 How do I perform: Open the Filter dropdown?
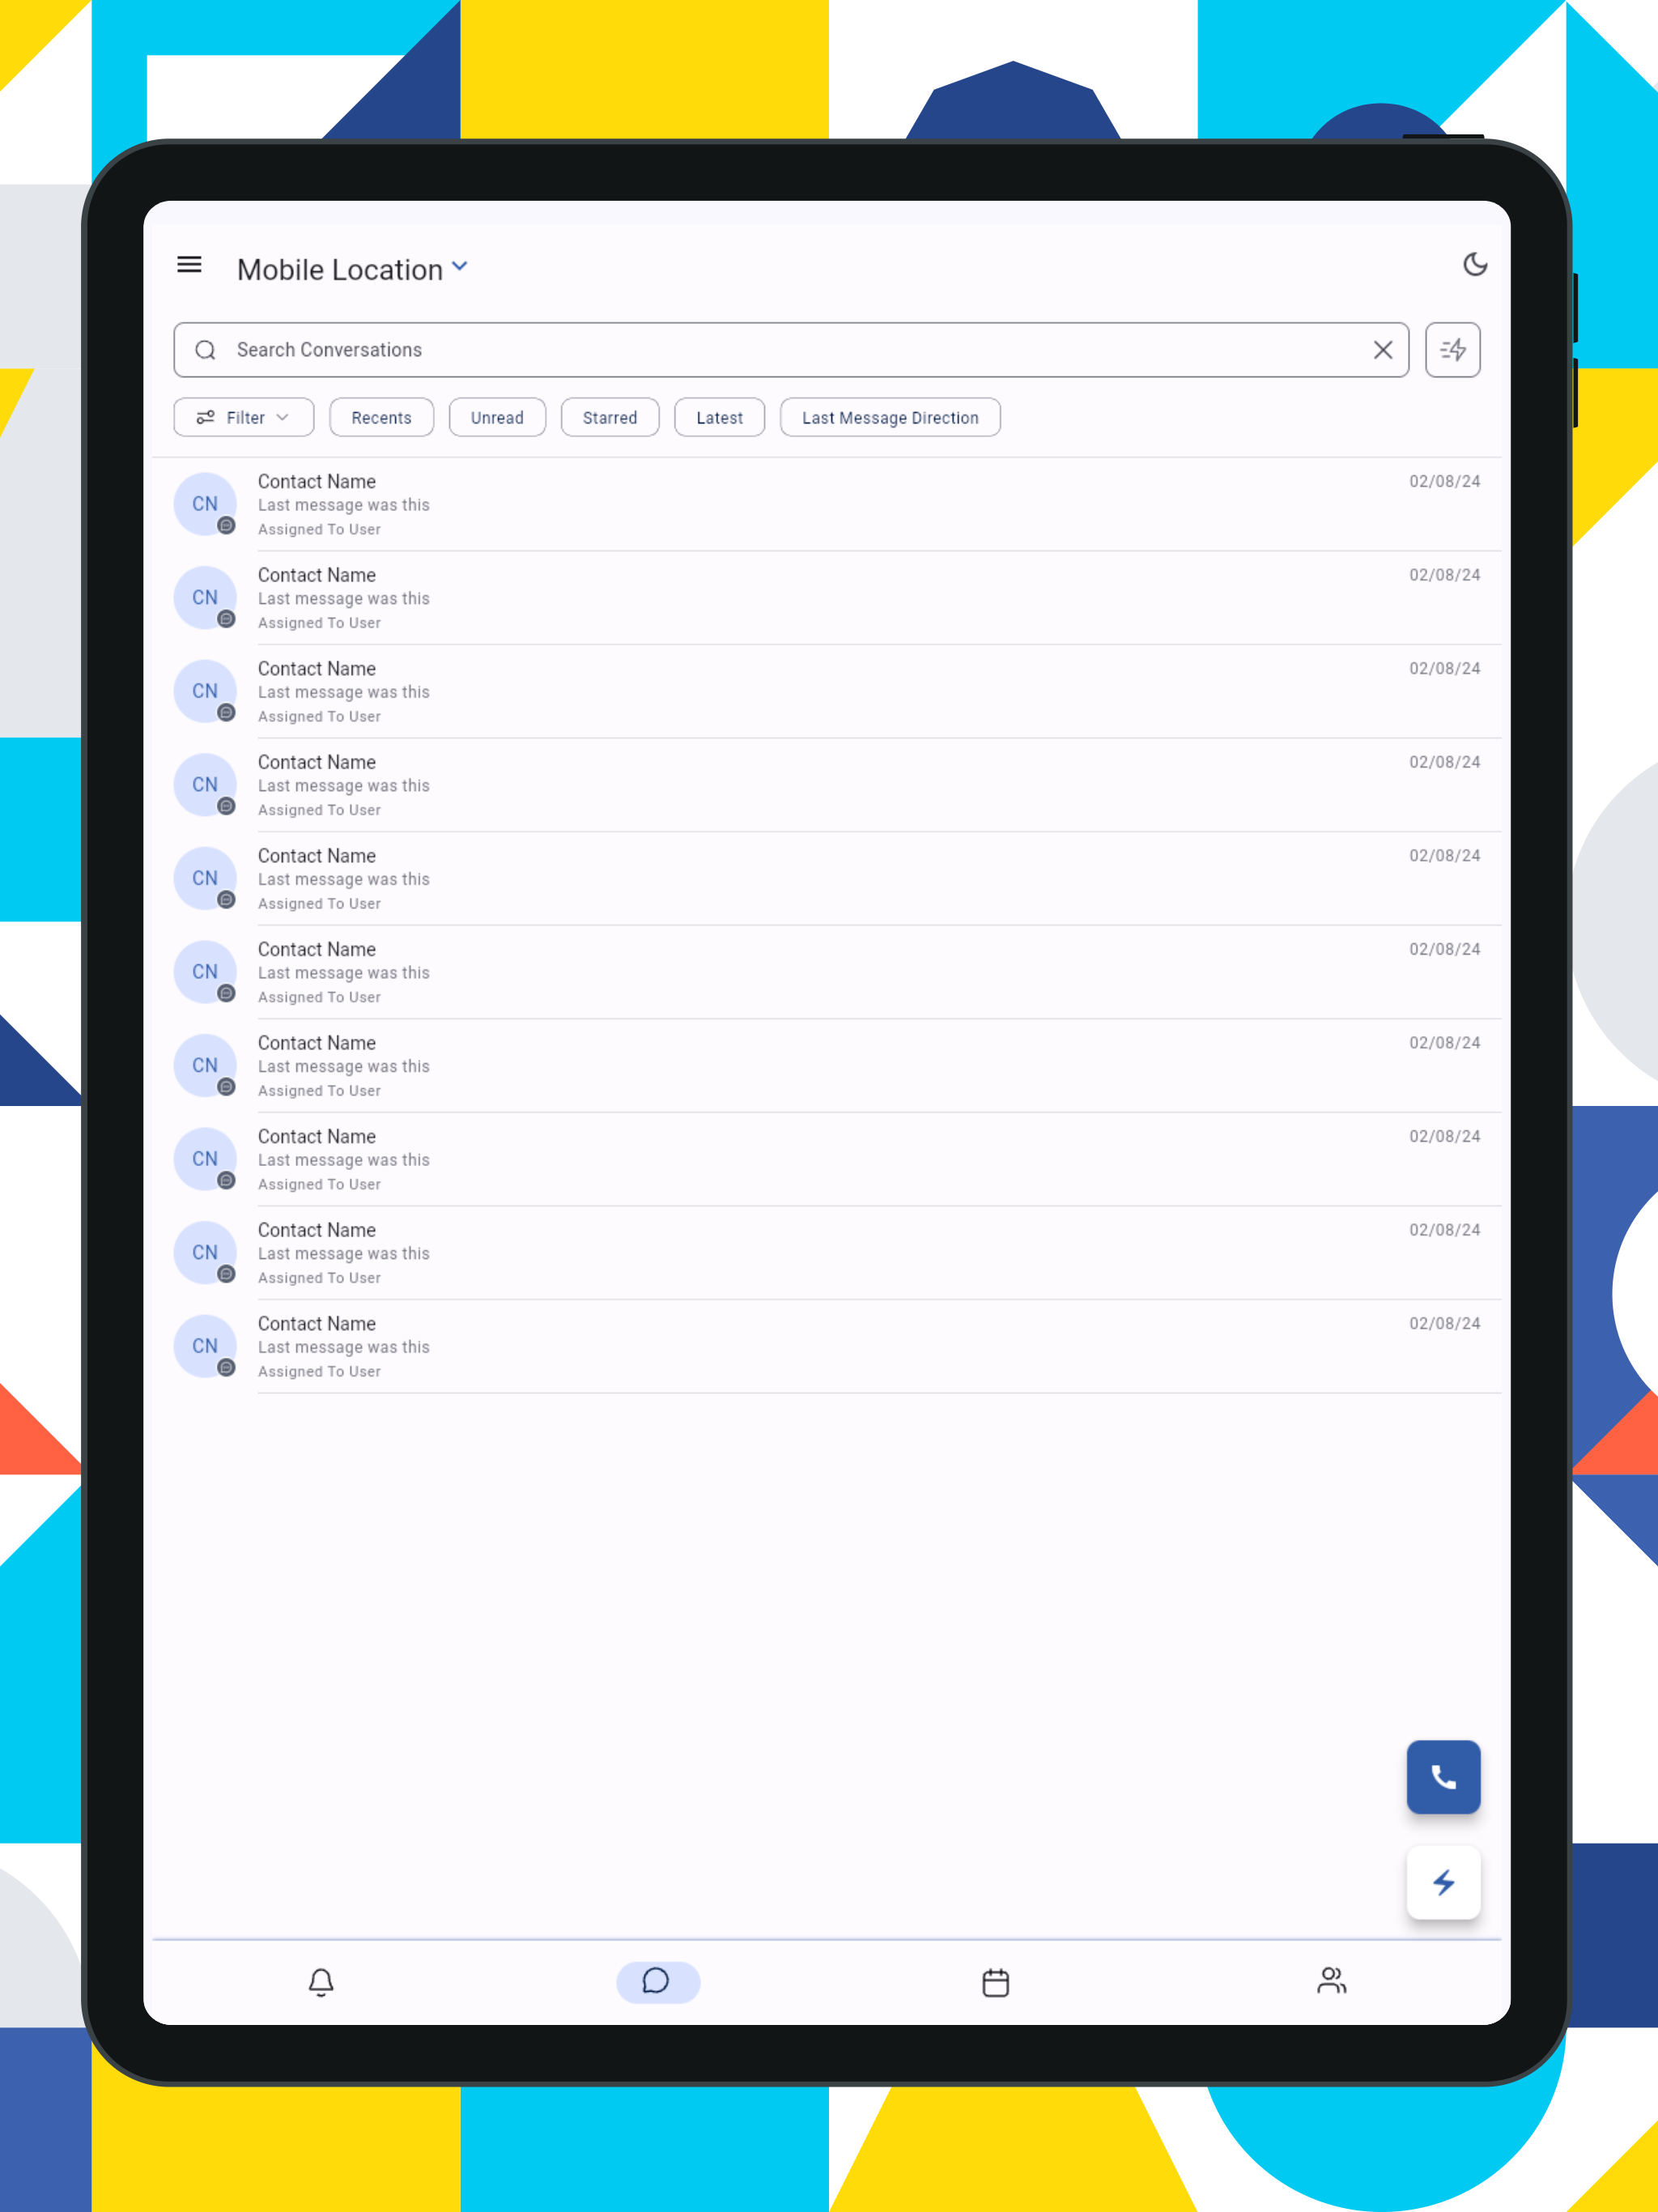pos(244,418)
